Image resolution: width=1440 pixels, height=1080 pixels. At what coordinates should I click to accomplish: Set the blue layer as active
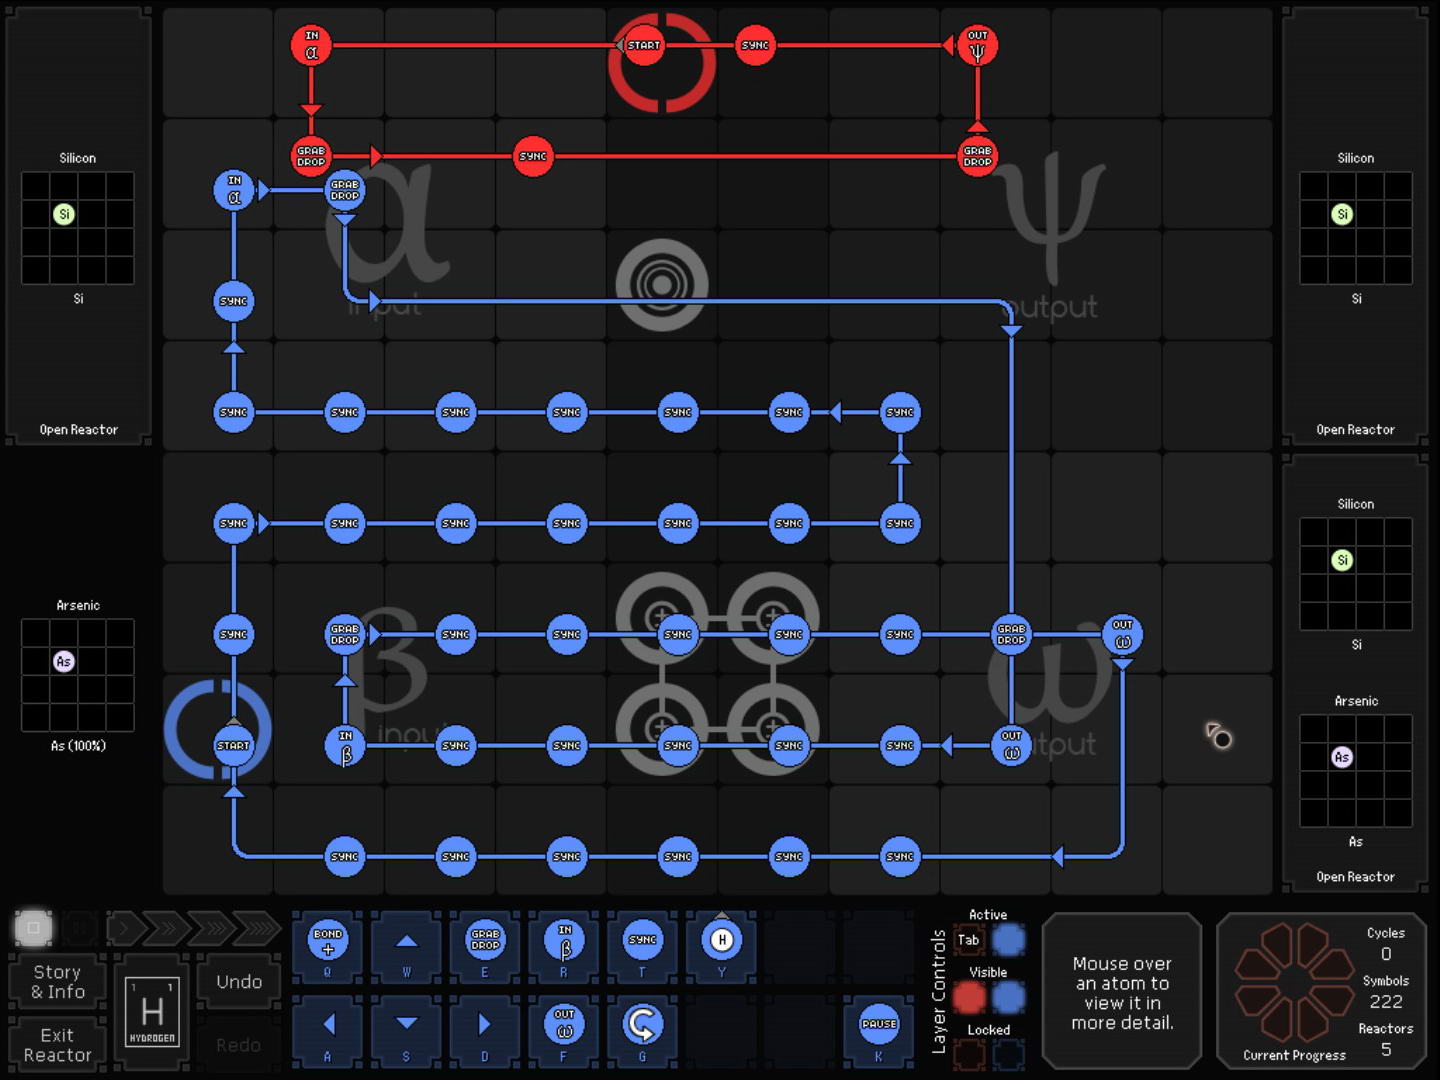point(1008,940)
